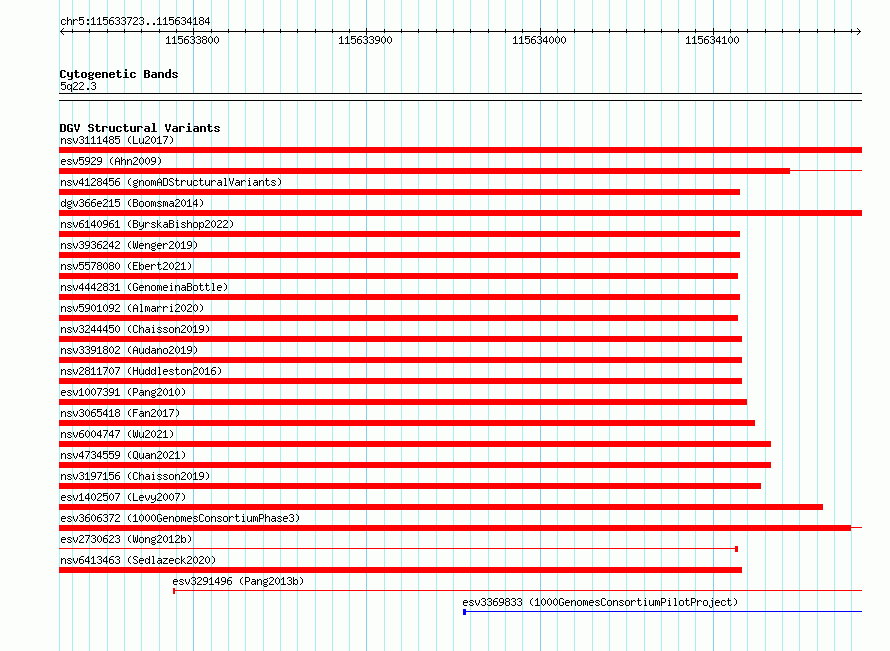Click the red end marker of esv2730623

point(736,549)
